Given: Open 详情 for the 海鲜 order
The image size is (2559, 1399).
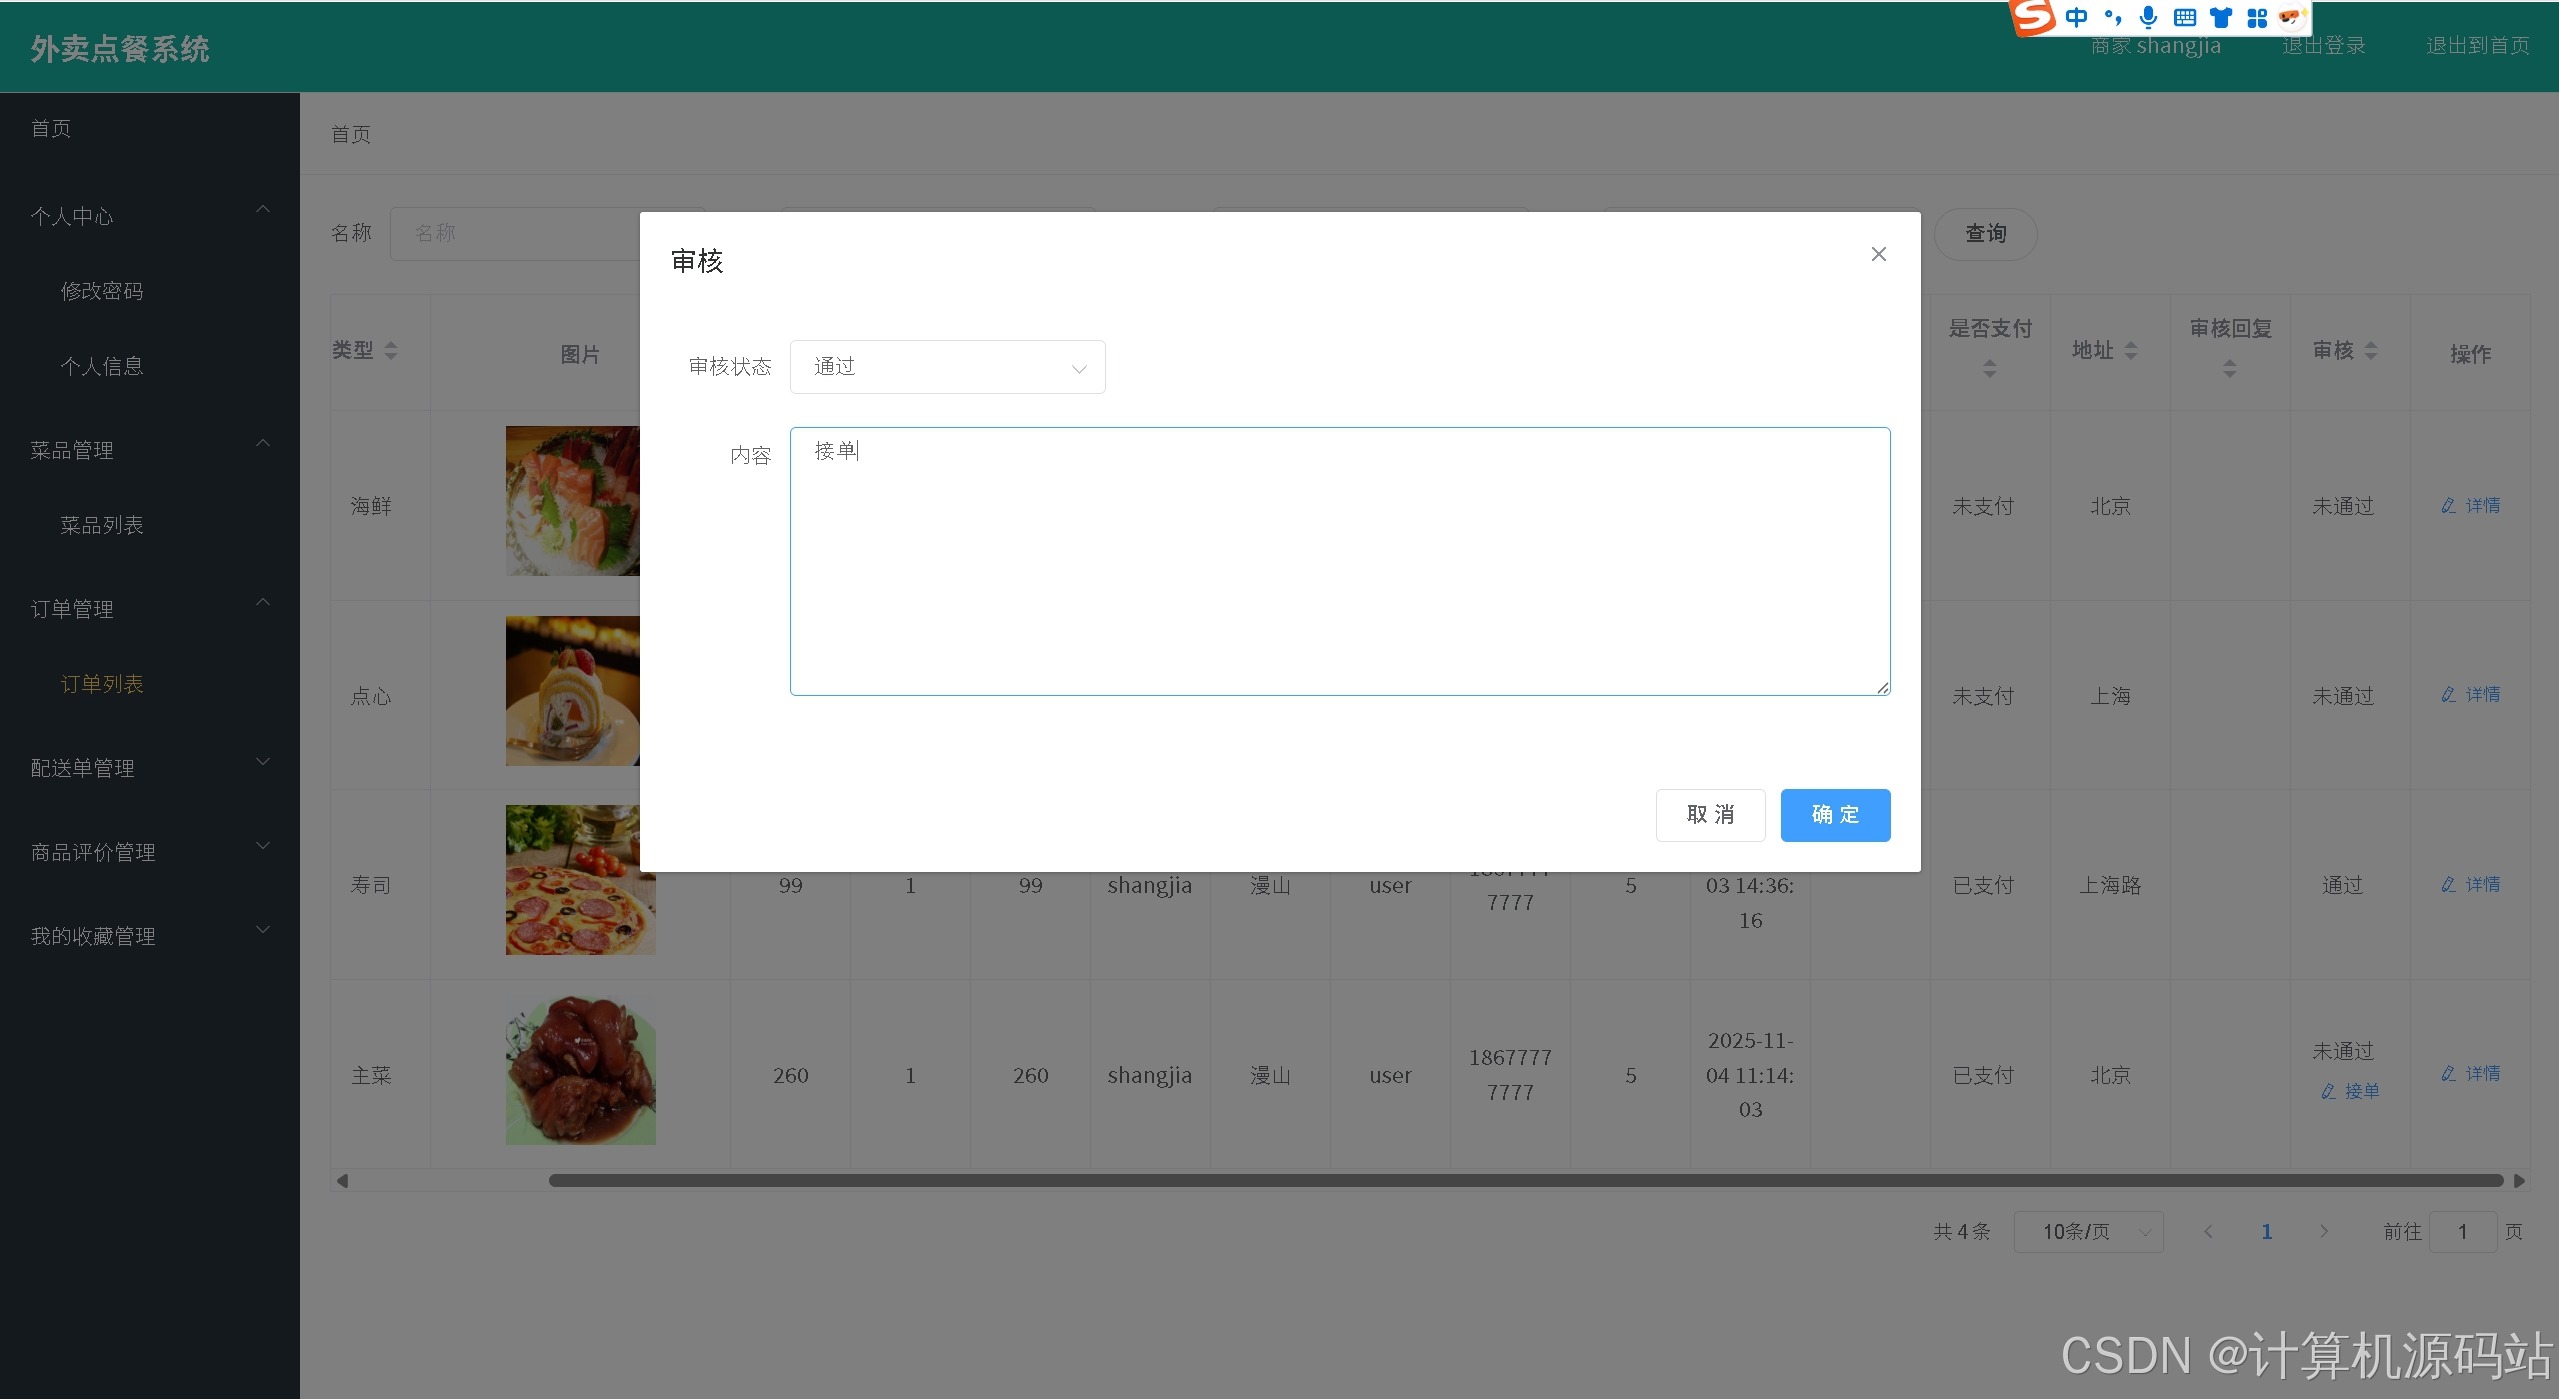Looking at the screenshot, I should (2470, 506).
